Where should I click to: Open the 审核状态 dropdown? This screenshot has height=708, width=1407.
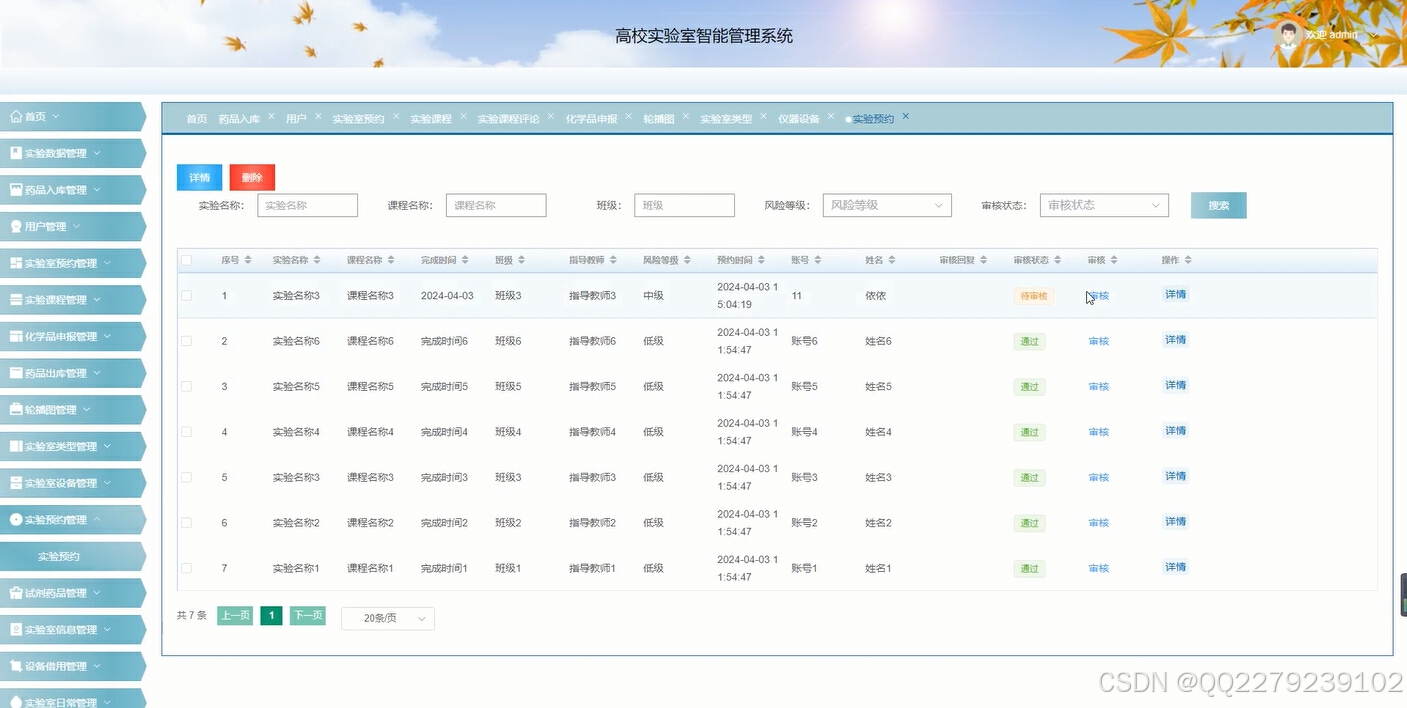click(x=1103, y=205)
